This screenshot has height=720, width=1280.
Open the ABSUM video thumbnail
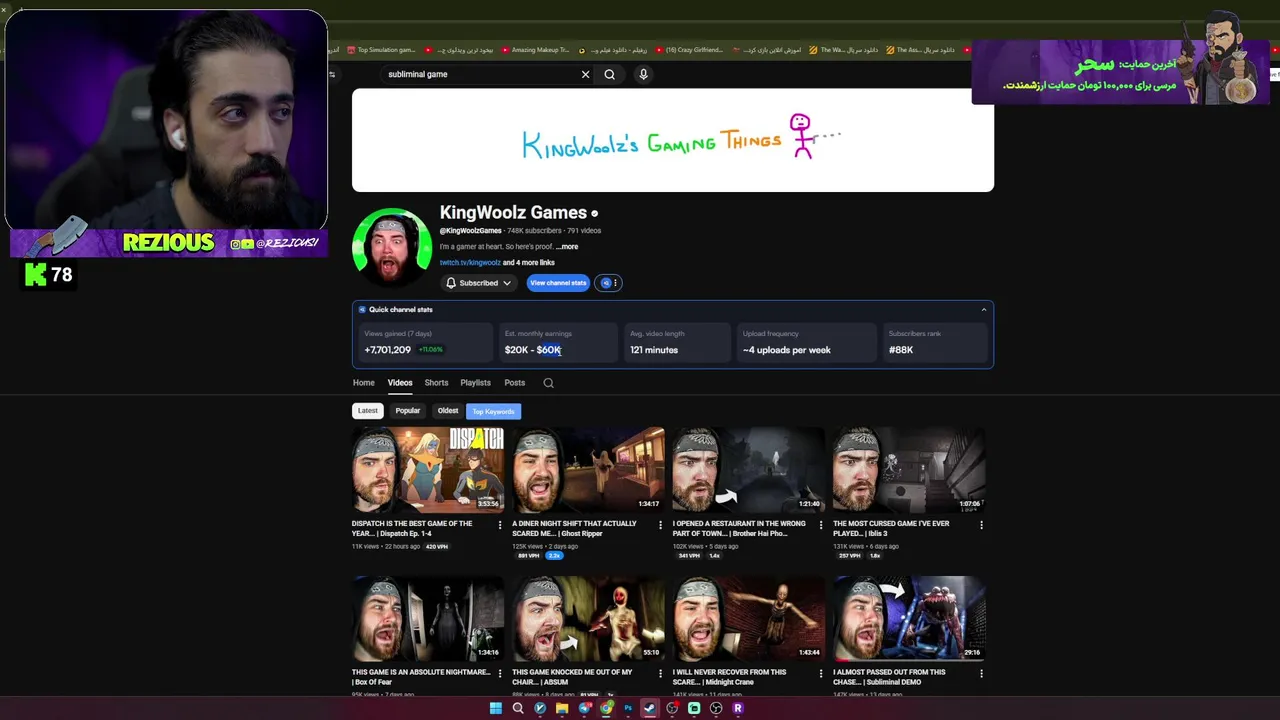[x=588, y=618]
